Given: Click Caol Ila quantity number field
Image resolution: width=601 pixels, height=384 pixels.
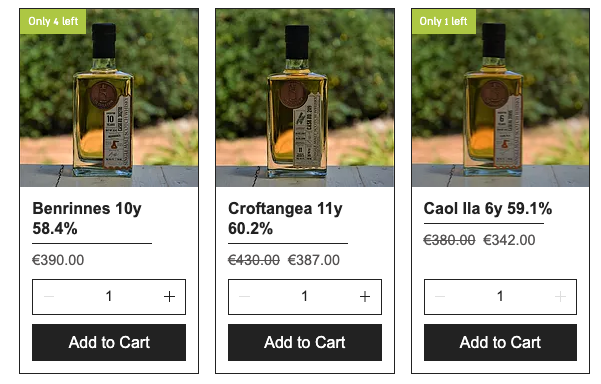Looking at the screenshot, I should 500,297.
